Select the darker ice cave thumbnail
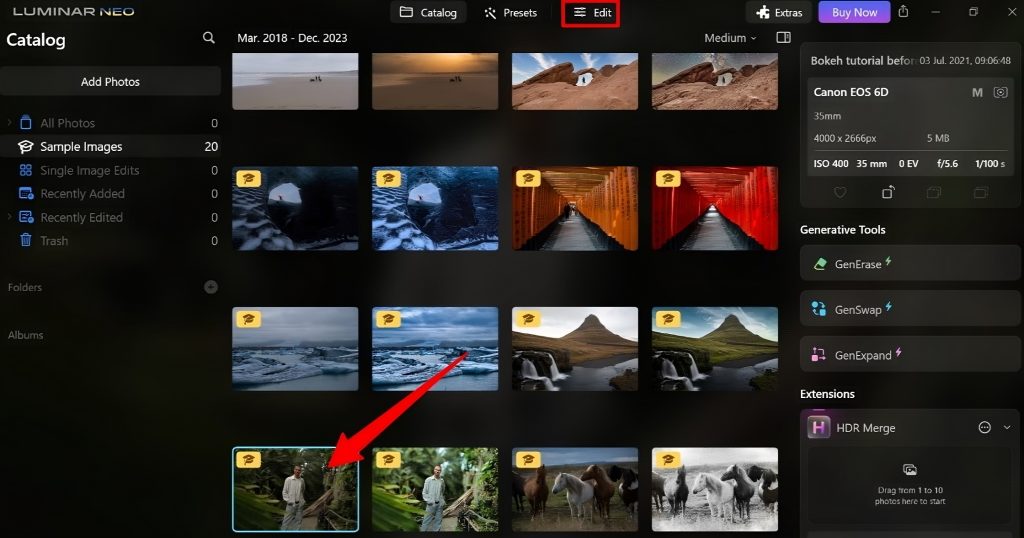This screenshot has width=1024, height=538. coord(295,208)
